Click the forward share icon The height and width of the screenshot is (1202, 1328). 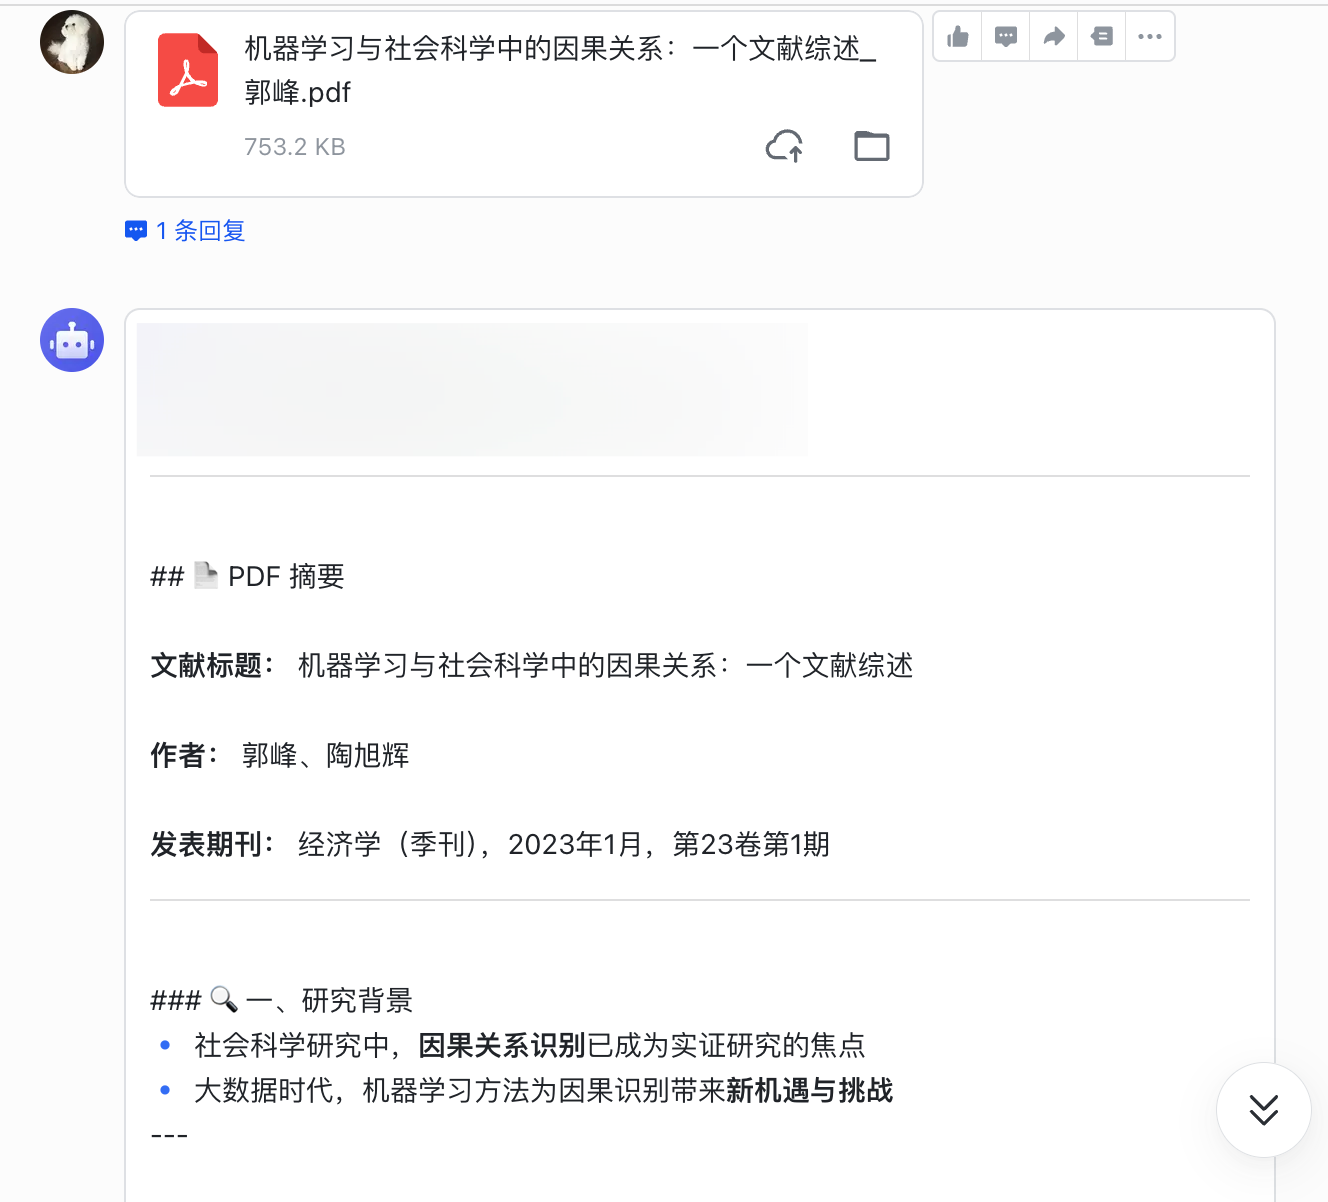coord(1053,36)
